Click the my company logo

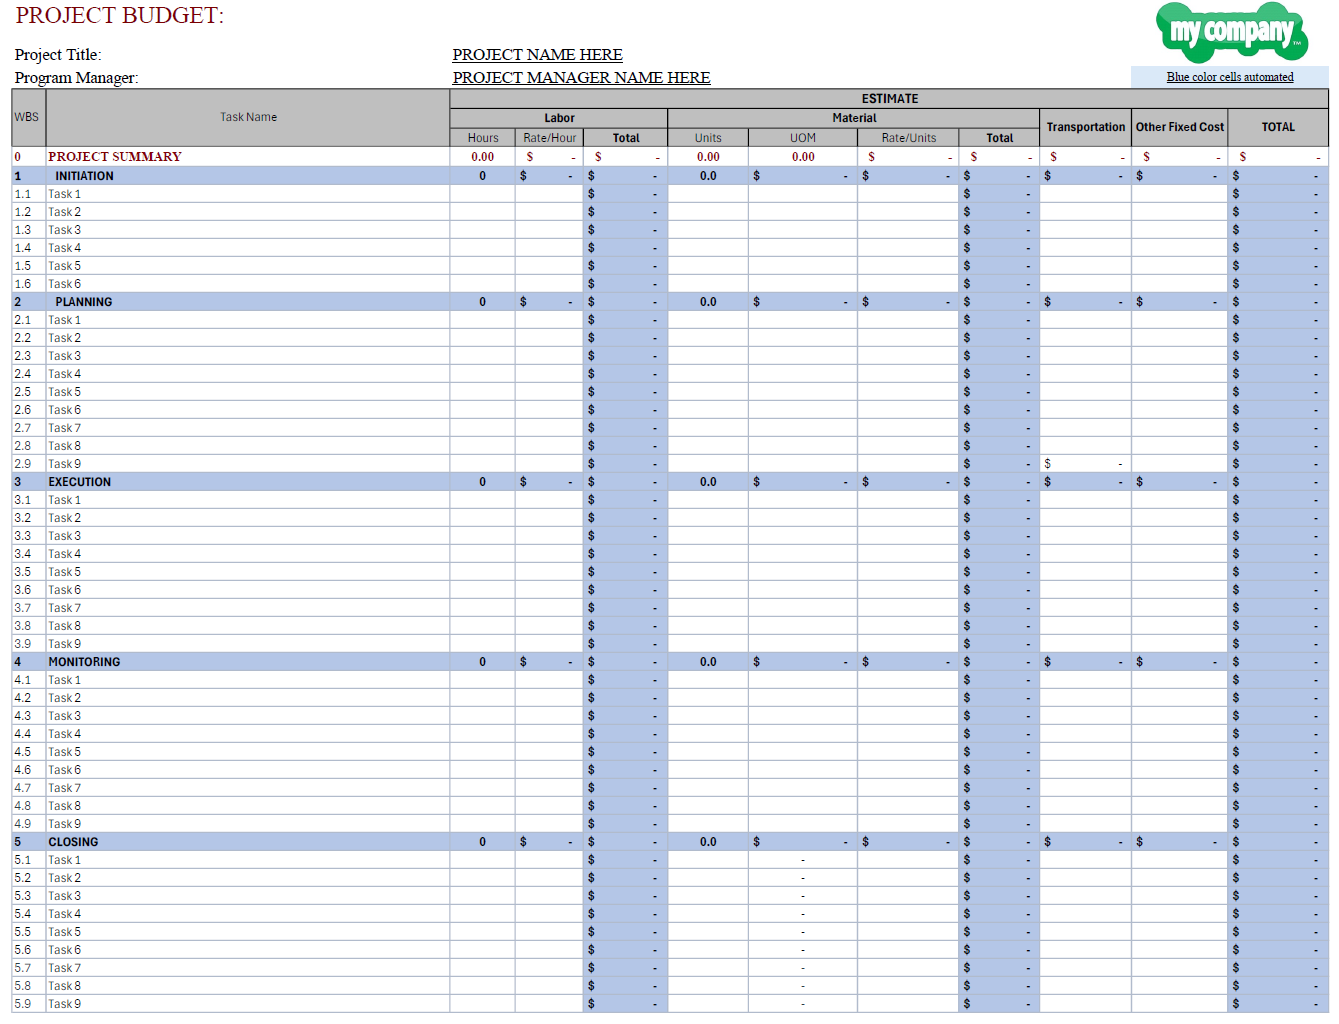tap(1232, 32)
